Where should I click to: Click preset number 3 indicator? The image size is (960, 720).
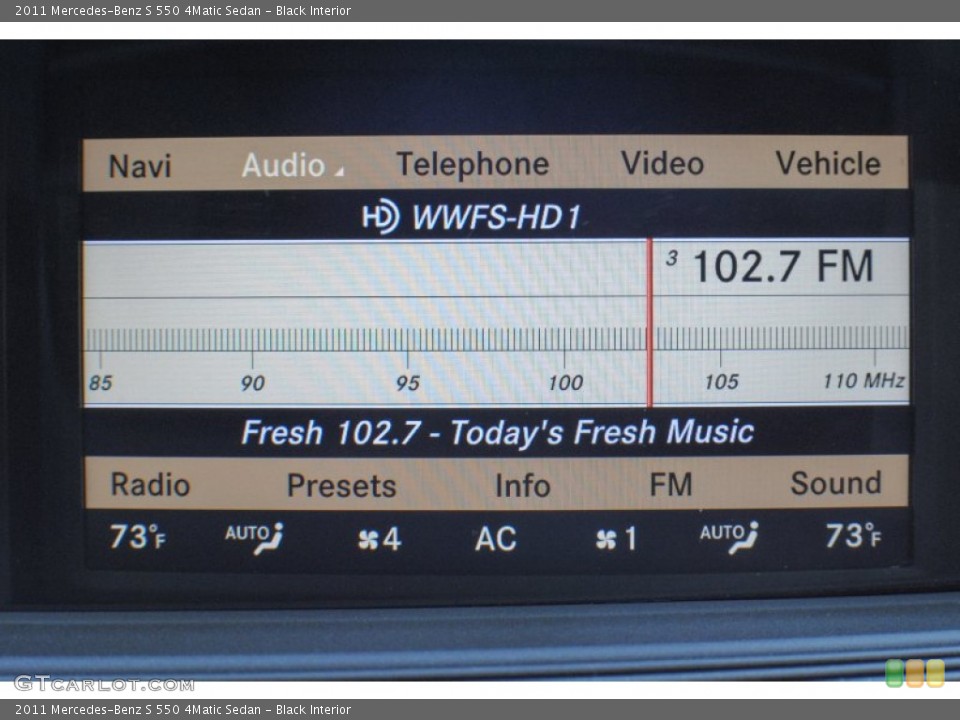pyautogui.click(x=672, y=258)
